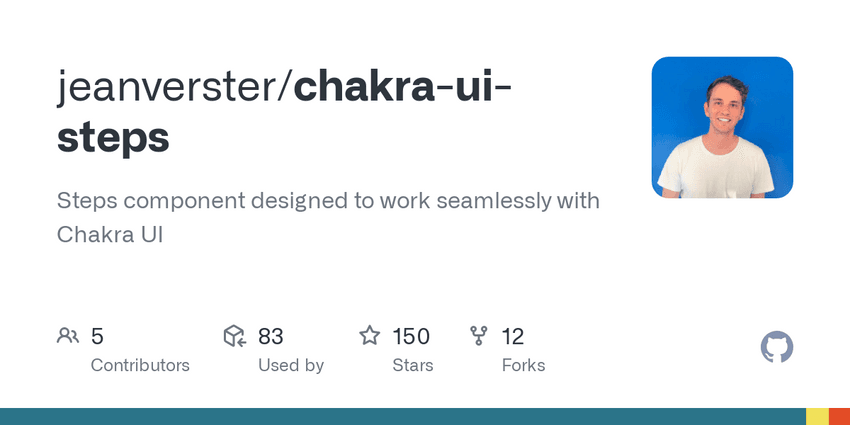Click the star icon

click(370, 336)
